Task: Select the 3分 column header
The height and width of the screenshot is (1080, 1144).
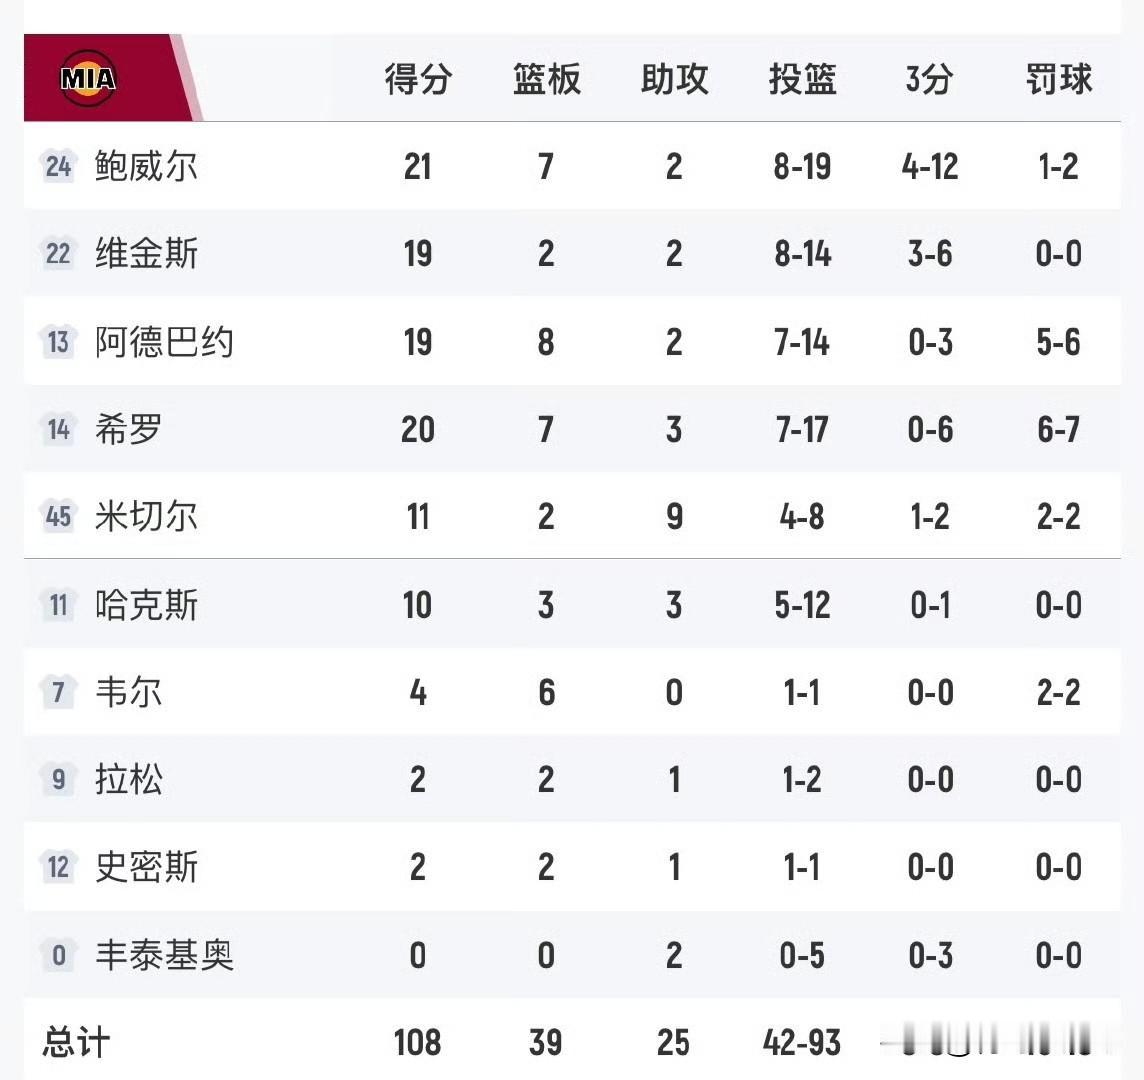Action: [930, 79]
